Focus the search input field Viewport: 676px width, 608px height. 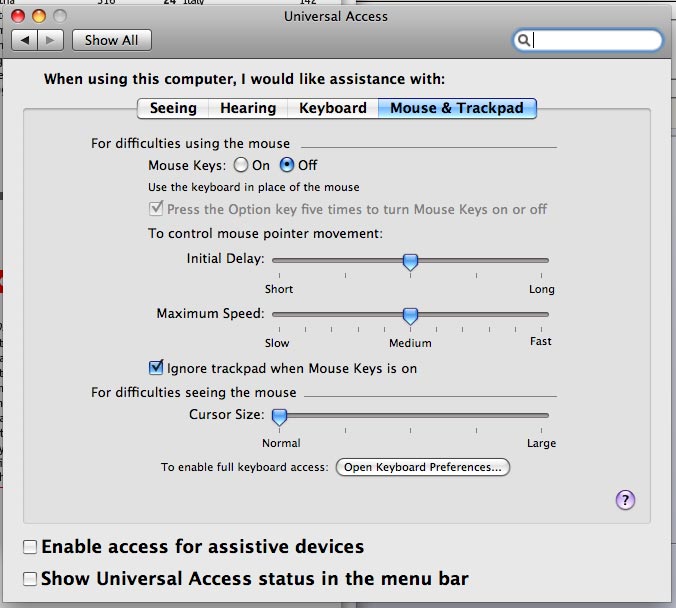tap(588, 40)
